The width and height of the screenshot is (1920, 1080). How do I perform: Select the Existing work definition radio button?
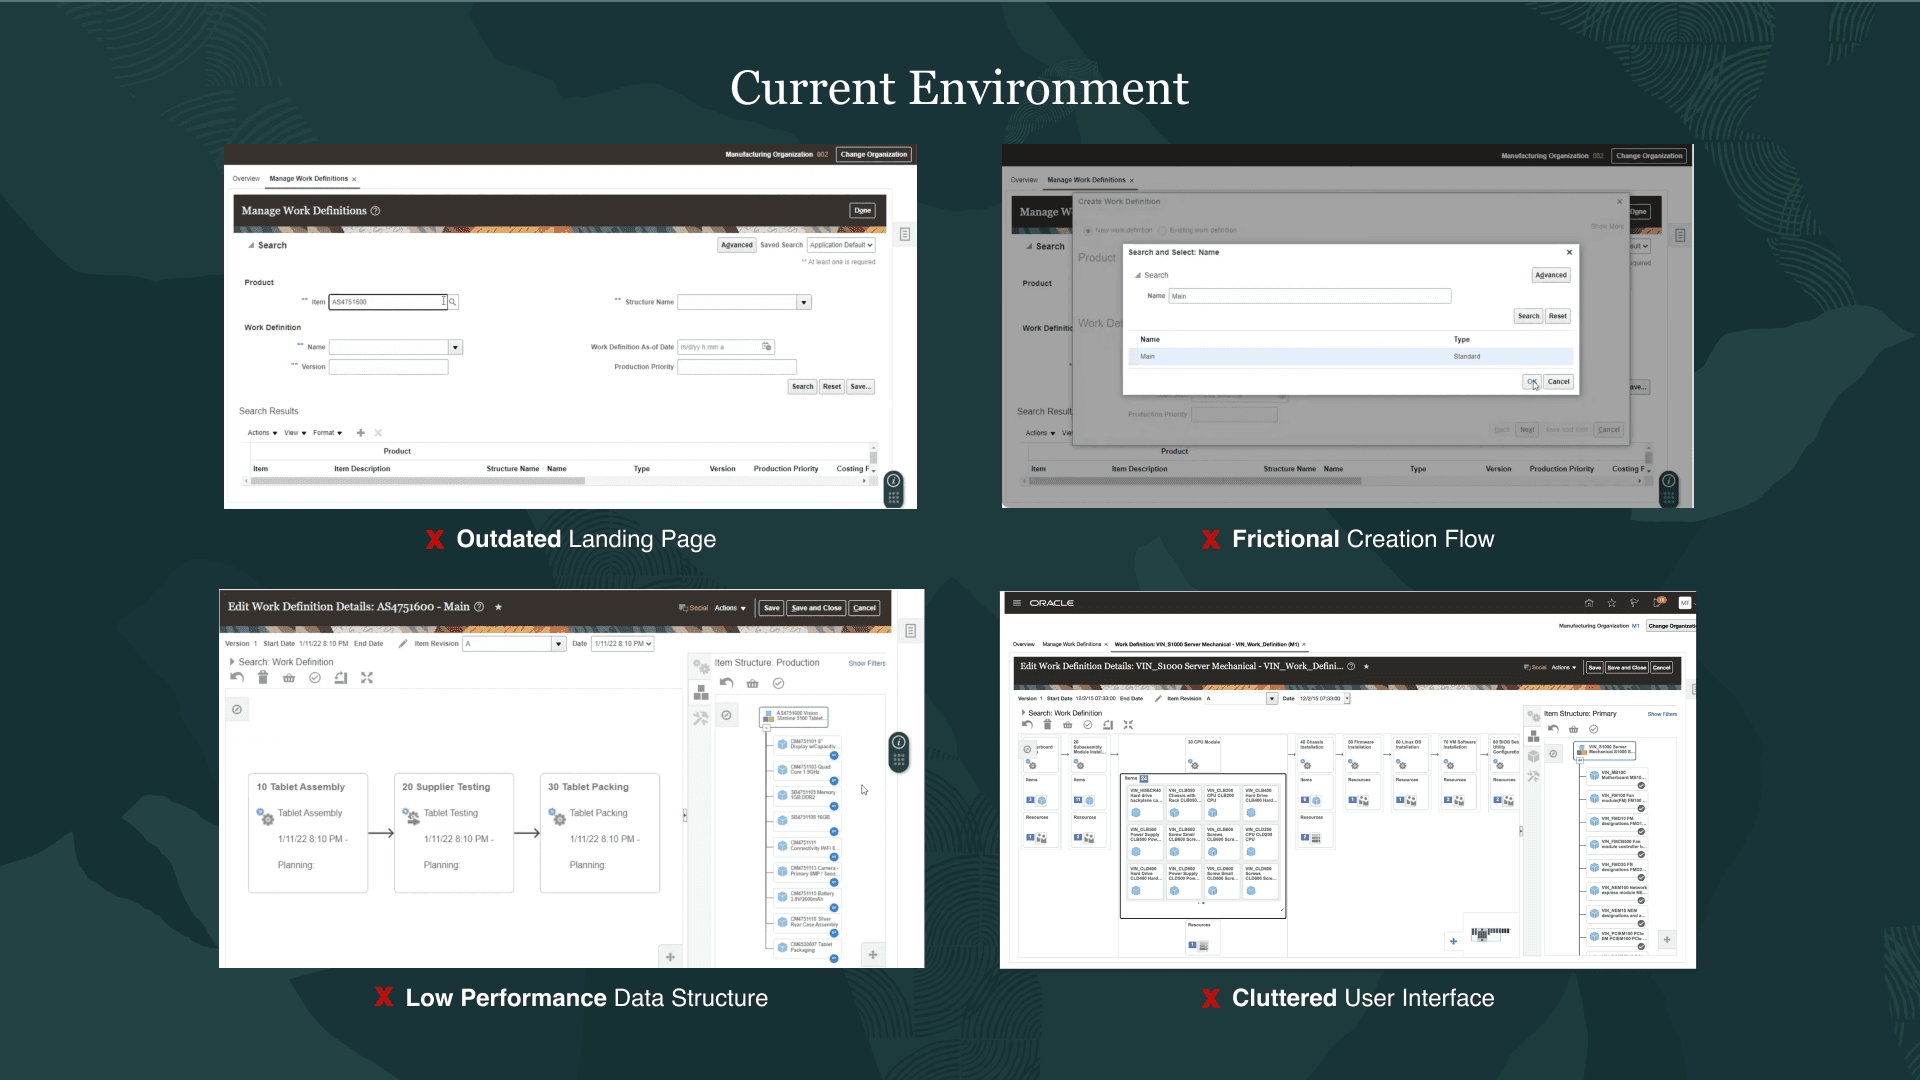click(x=1163, y=230)
